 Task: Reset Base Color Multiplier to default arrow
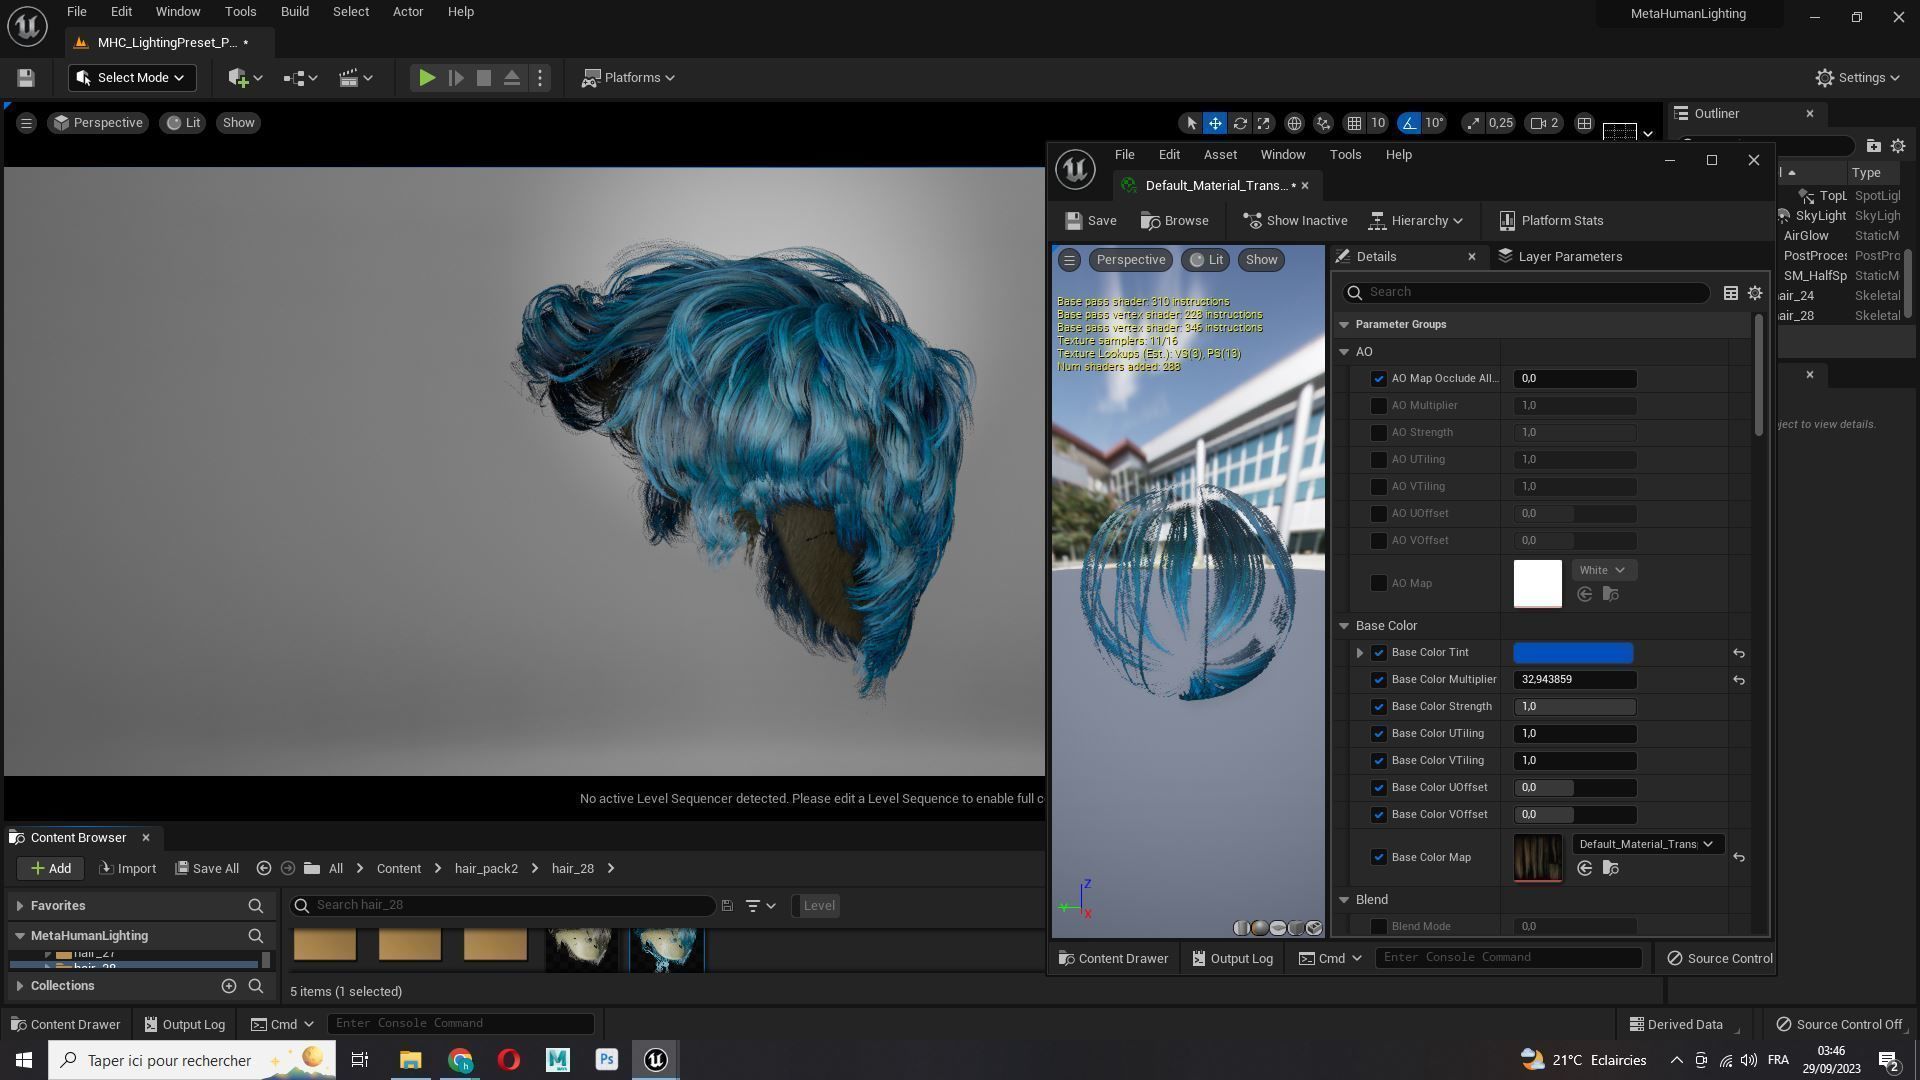pos(1739,680)
